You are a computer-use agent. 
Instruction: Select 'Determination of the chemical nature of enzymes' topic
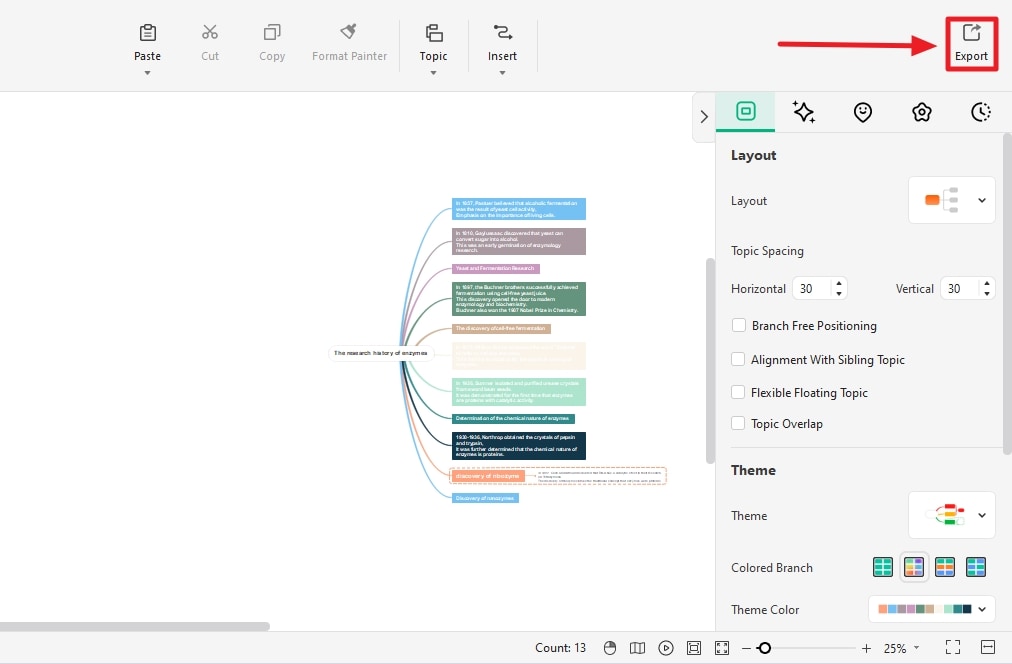[x=513, y=418]
